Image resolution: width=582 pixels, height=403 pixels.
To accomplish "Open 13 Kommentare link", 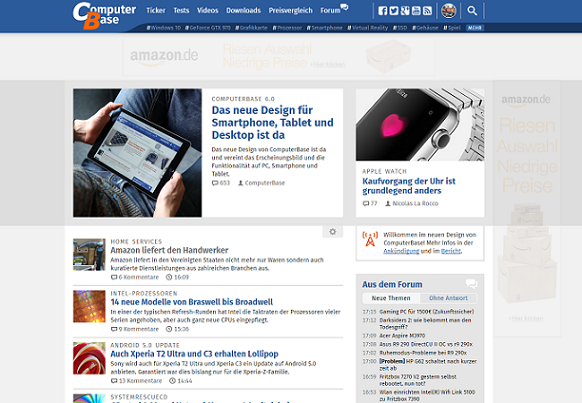I will pos(137,381).
